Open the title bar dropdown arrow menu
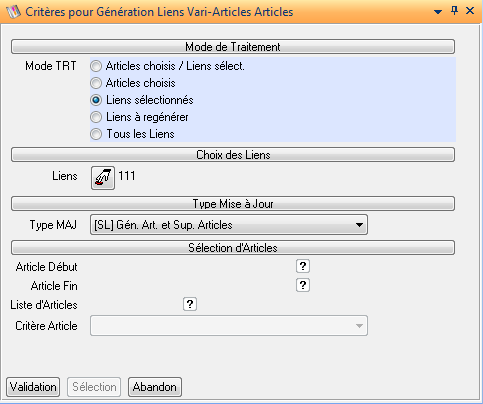This screenshot has height=404, width=483. coord(438,12)
